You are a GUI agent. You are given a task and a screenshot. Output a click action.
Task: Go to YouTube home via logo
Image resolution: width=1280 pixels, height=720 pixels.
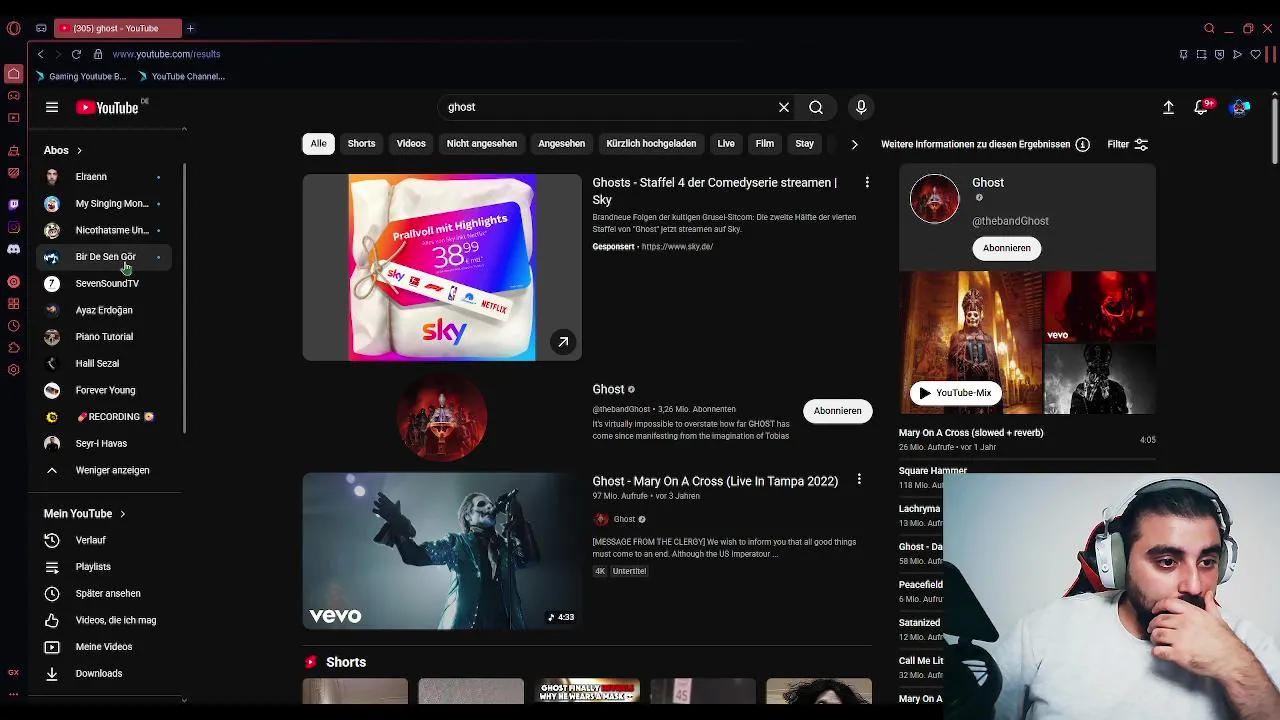pyautogui.click(x=107, y=107)
